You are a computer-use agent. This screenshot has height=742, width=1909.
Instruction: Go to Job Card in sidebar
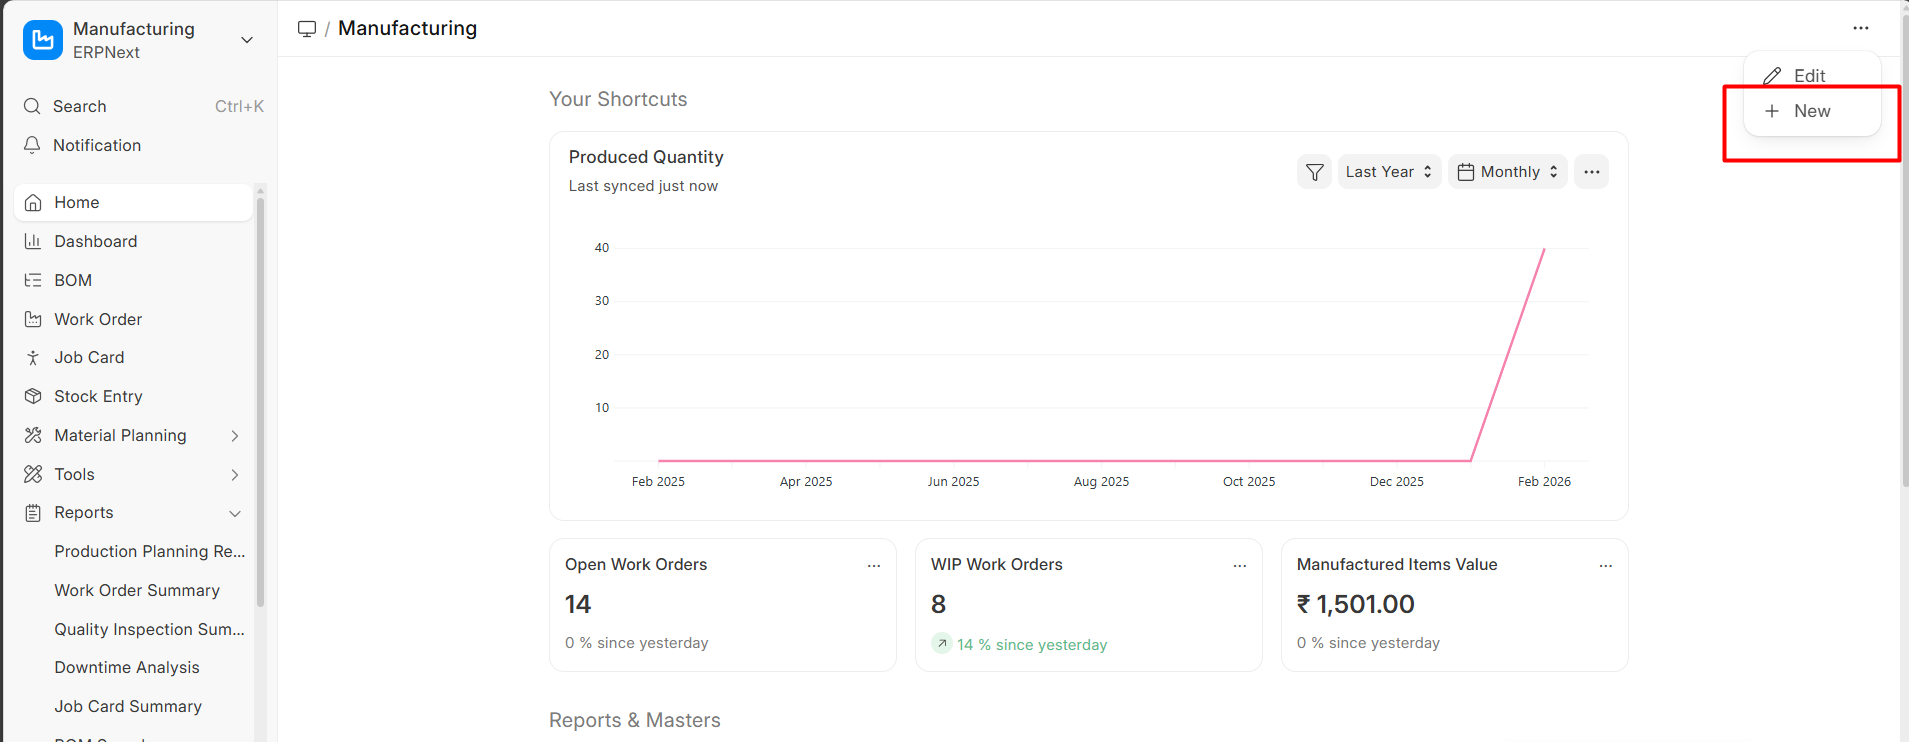tap(89, 357)
